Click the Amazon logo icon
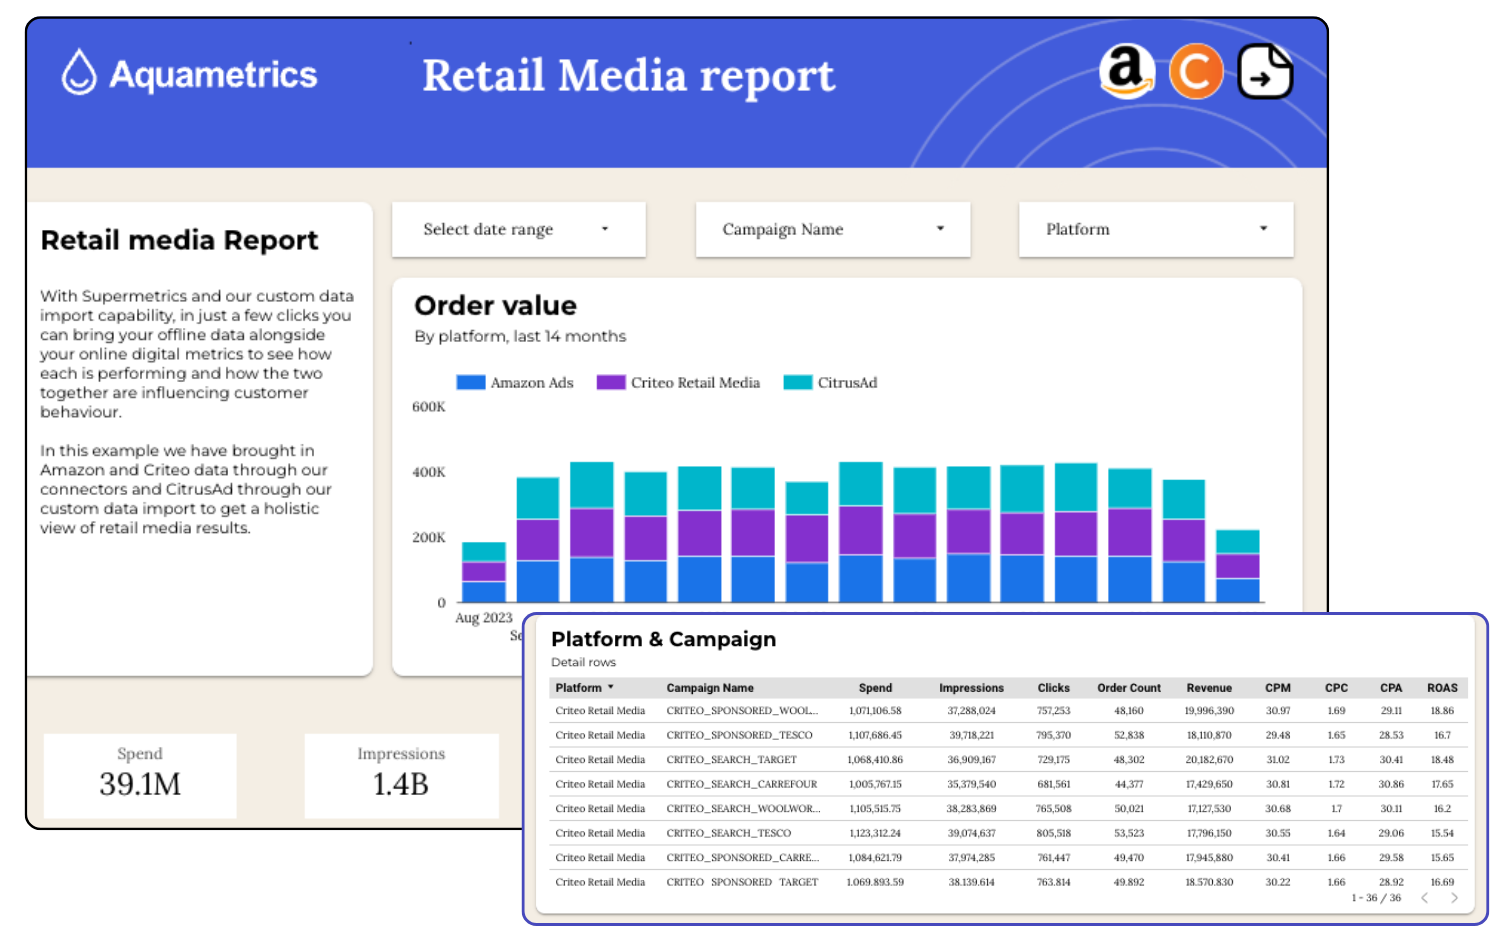This screenshot has width=1510, height=942. pos(1126,71)
